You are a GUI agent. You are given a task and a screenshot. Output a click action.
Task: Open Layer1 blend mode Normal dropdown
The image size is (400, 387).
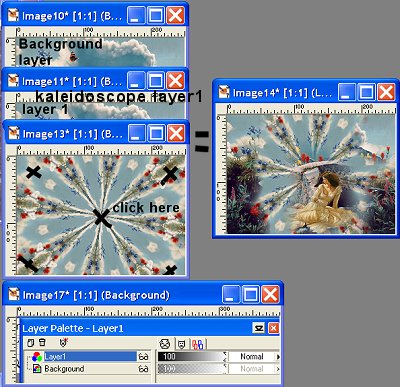(x=252, y=357)
